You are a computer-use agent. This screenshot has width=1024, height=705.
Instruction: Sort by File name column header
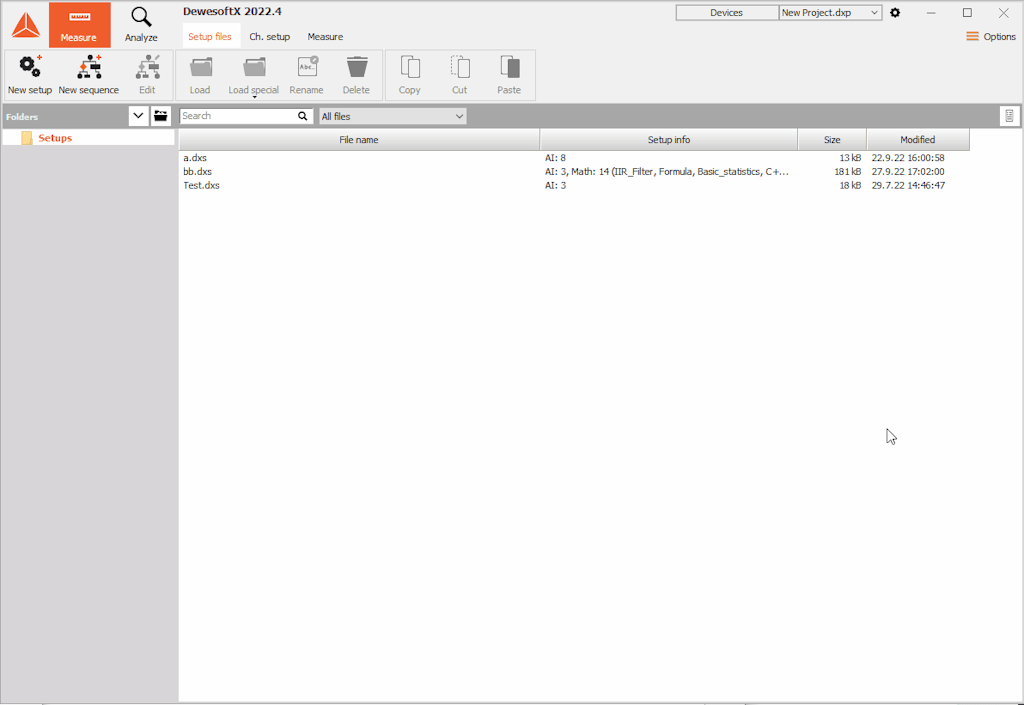coord(359,140)
